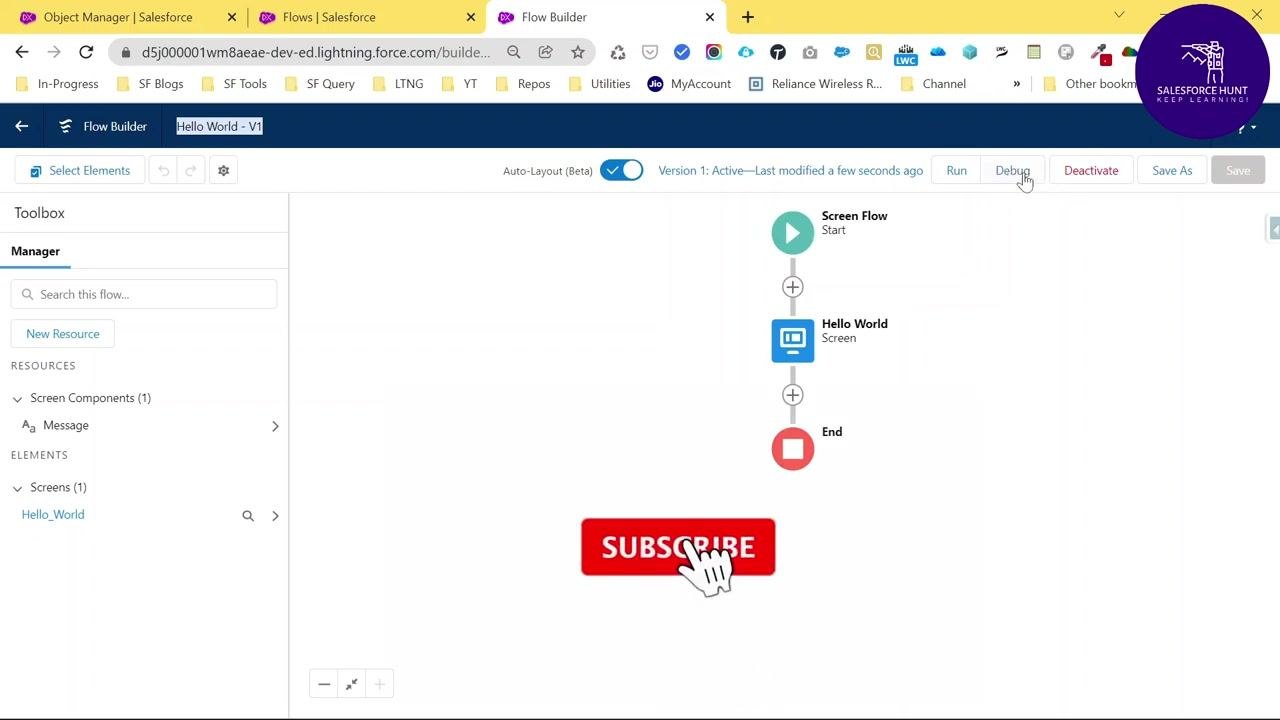Click the Message resource row
1280x720 pixels.
tap(144, 426)
